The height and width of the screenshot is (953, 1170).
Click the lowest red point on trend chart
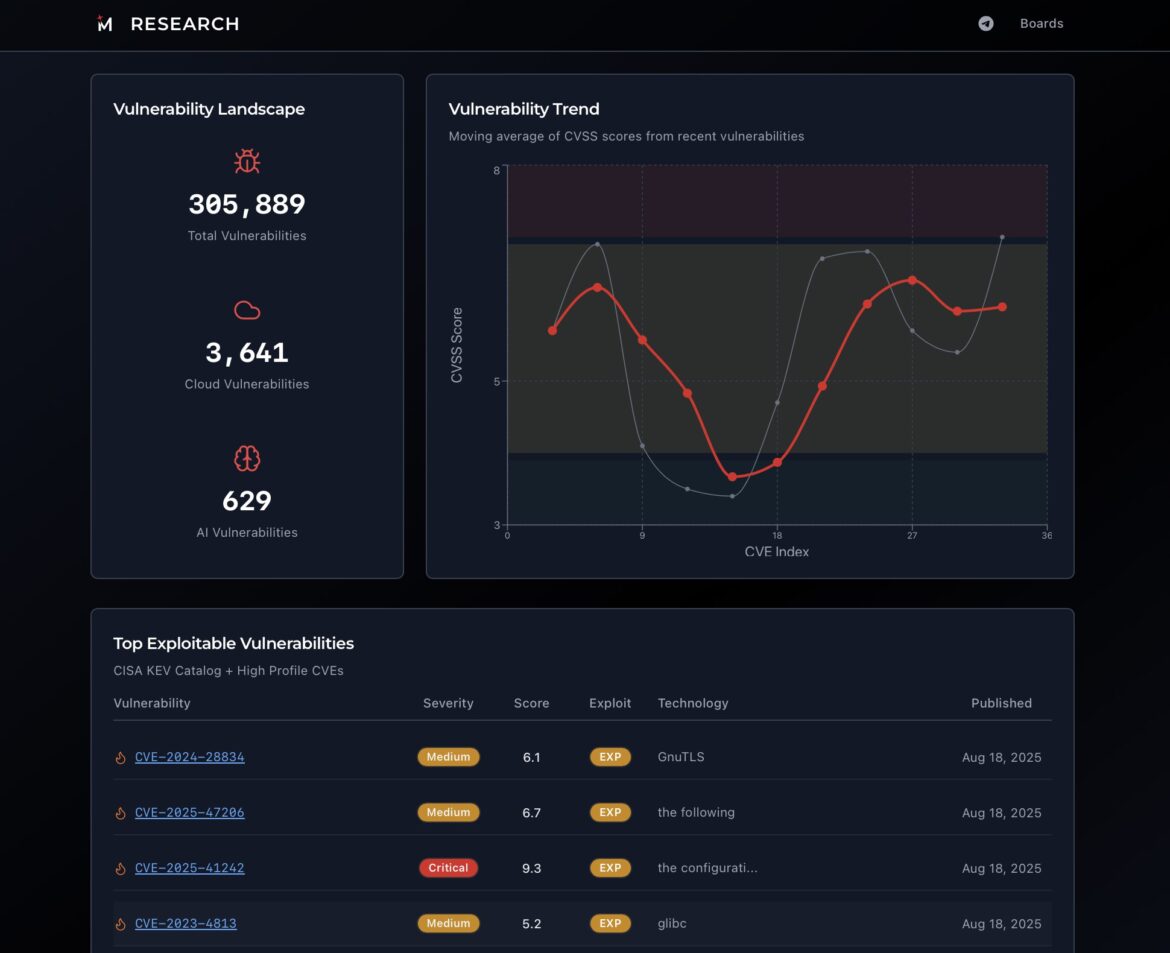click(732, 477)
